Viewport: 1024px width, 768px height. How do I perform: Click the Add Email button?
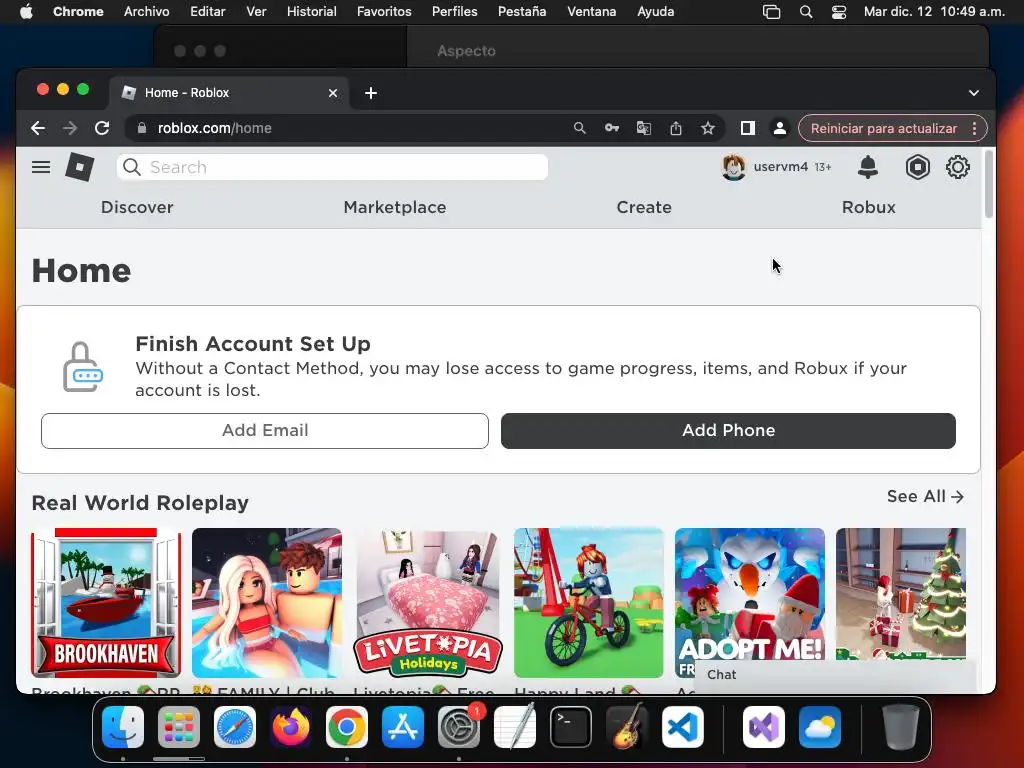tap(264, 430)
